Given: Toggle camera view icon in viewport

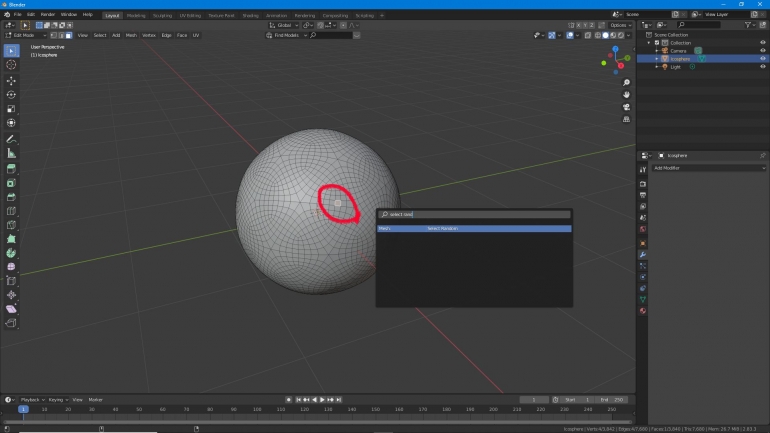Looking at the screenshot, I should click(x=626, y=107).
